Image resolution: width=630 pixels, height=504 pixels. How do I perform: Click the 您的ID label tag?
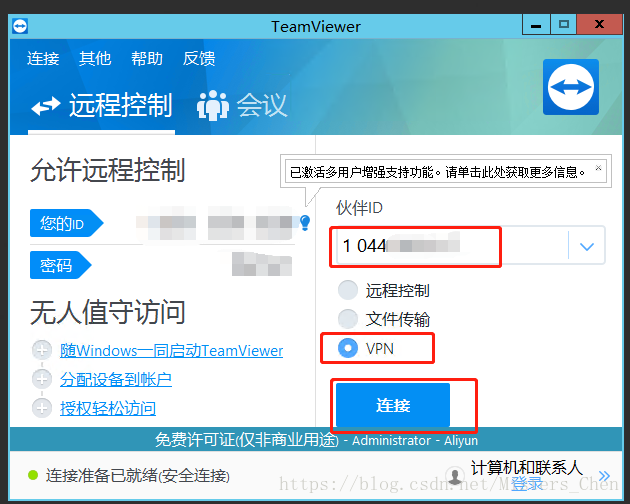point(66,223)
